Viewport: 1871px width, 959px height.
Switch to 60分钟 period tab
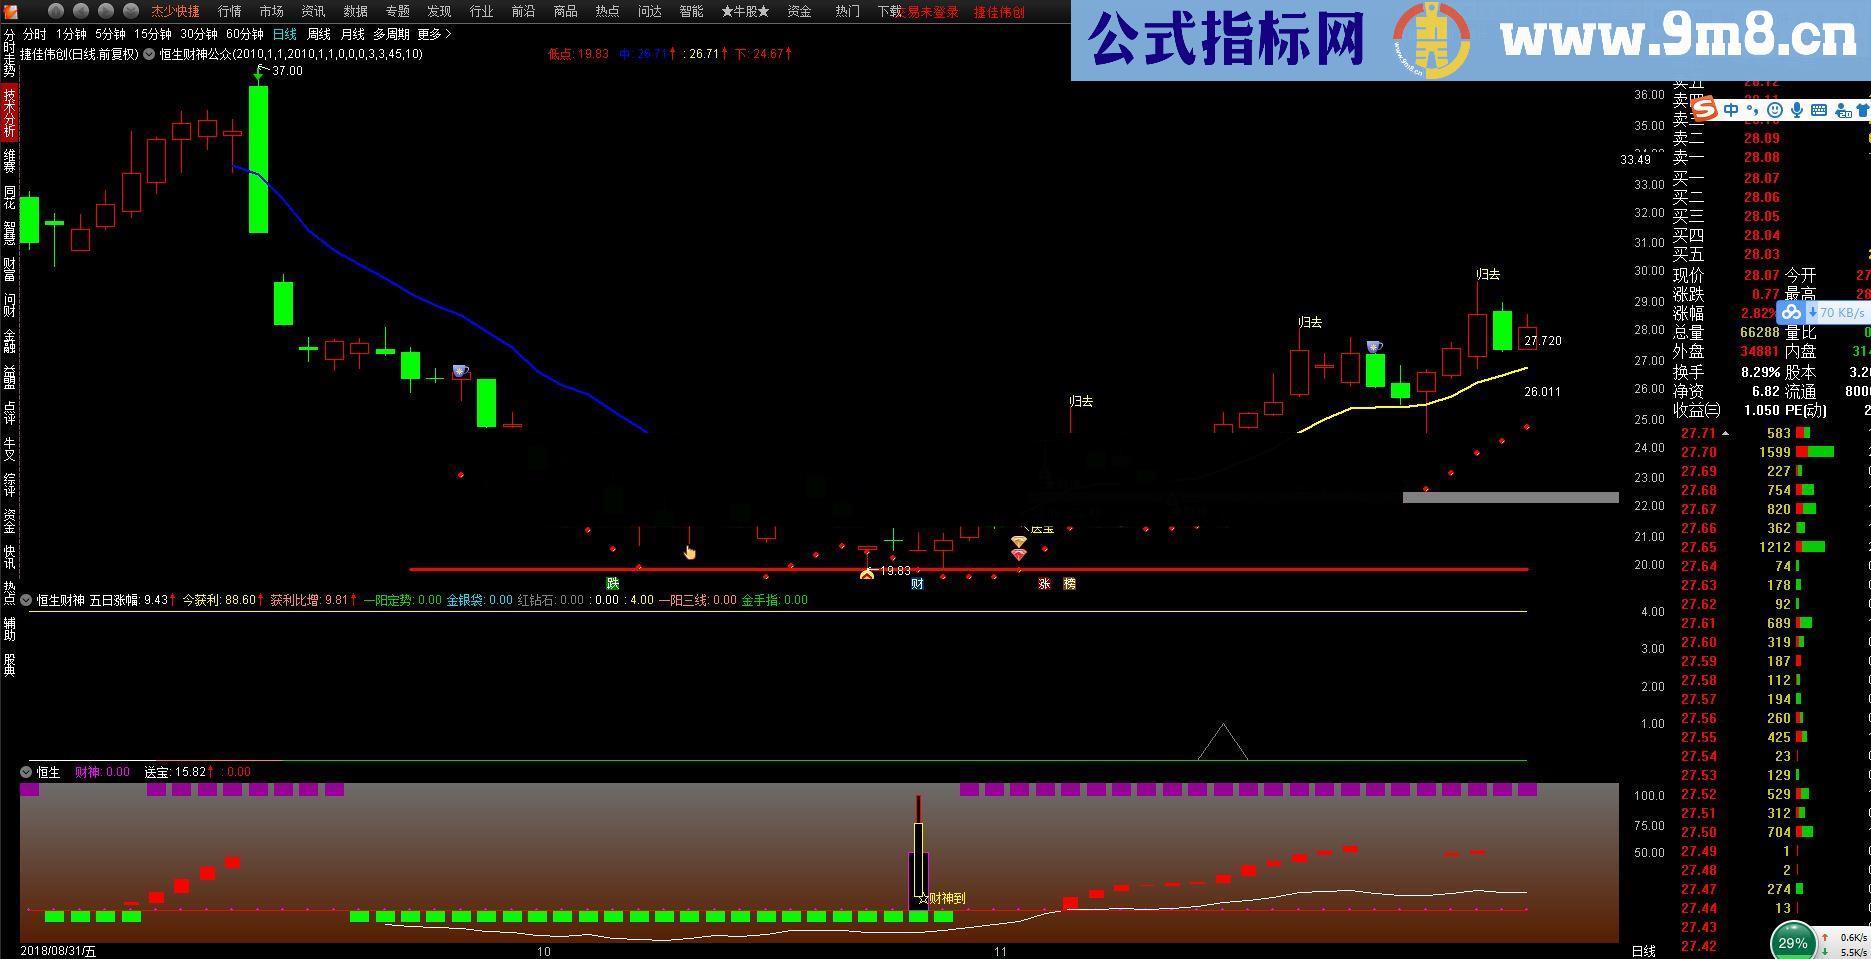[x=245, y=34]
